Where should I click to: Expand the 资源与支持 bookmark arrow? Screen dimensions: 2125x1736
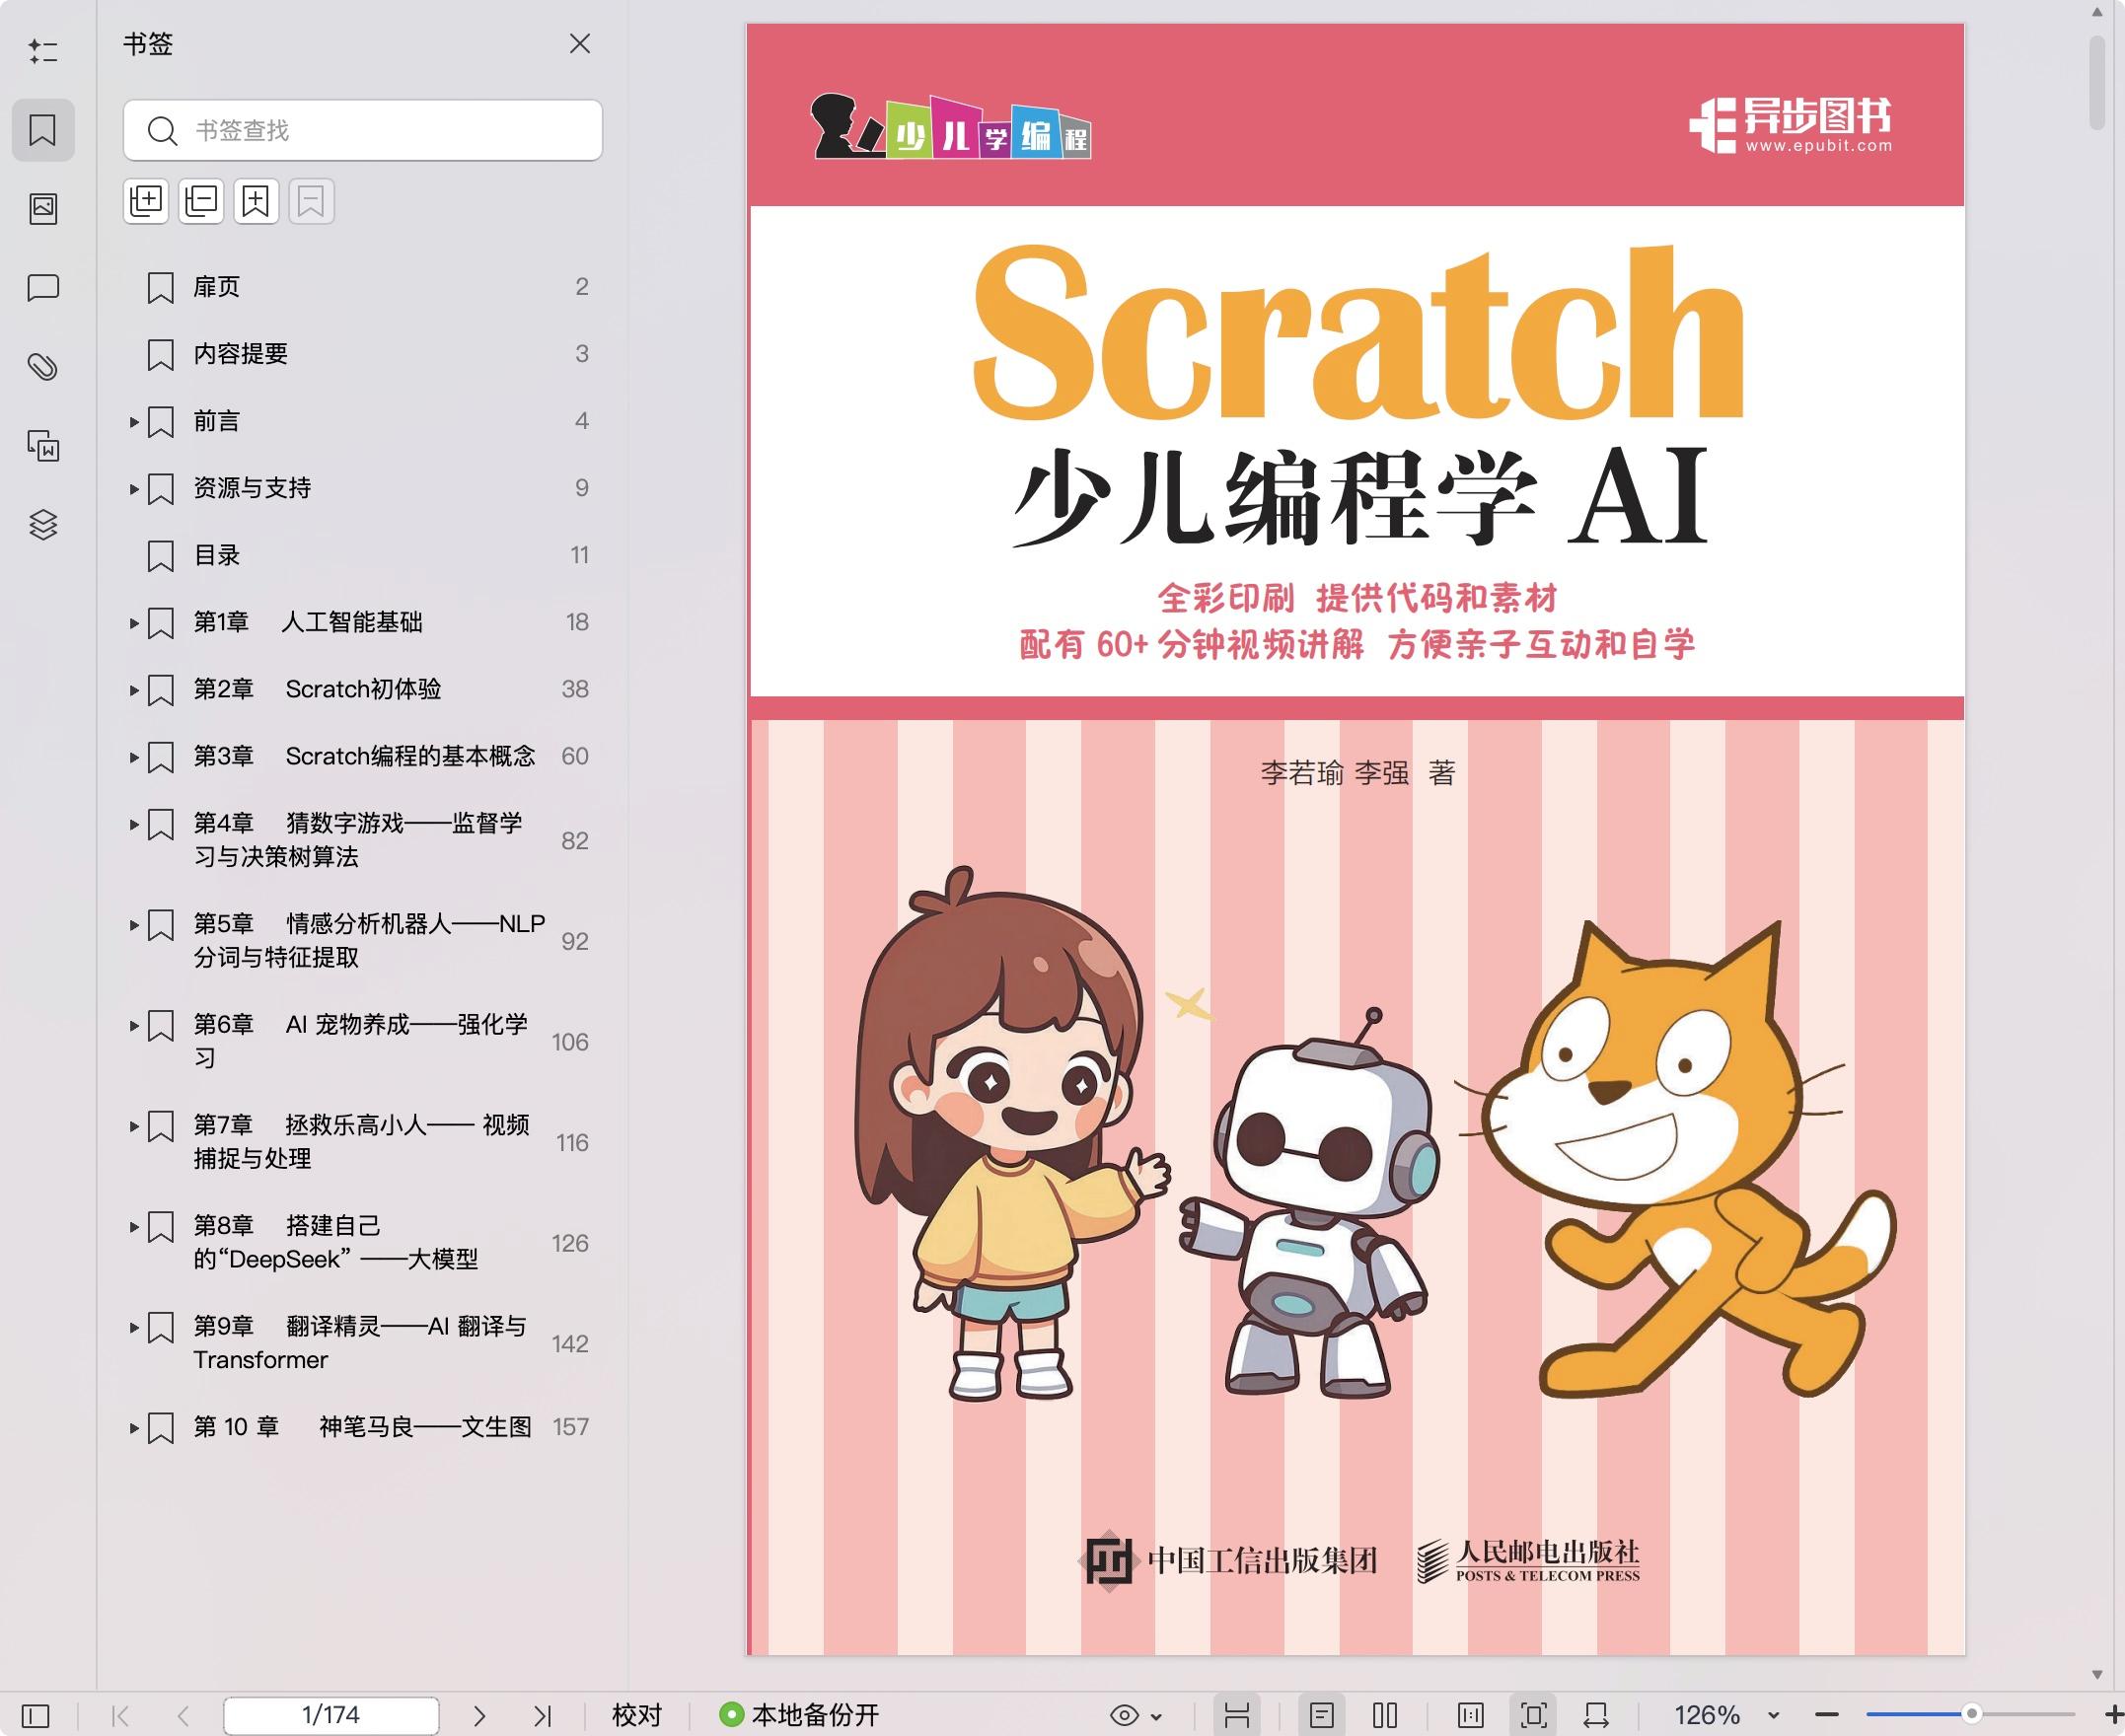[134, 489]
